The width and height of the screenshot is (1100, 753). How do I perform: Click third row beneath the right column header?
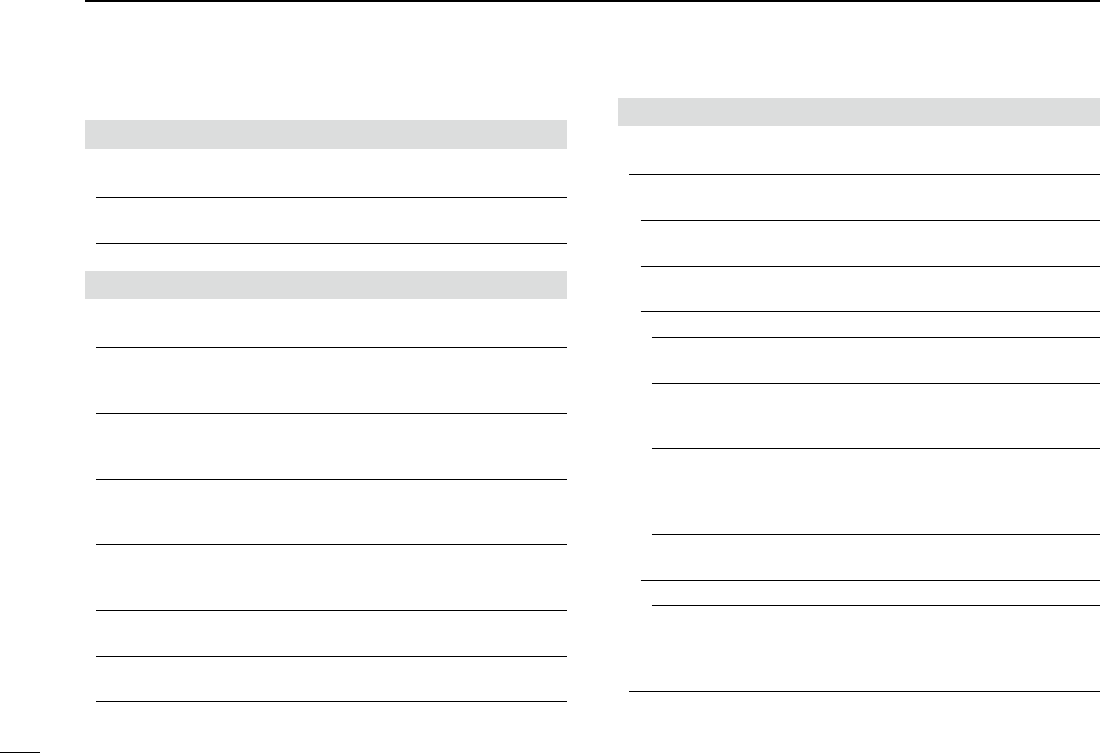coord(865,243)
